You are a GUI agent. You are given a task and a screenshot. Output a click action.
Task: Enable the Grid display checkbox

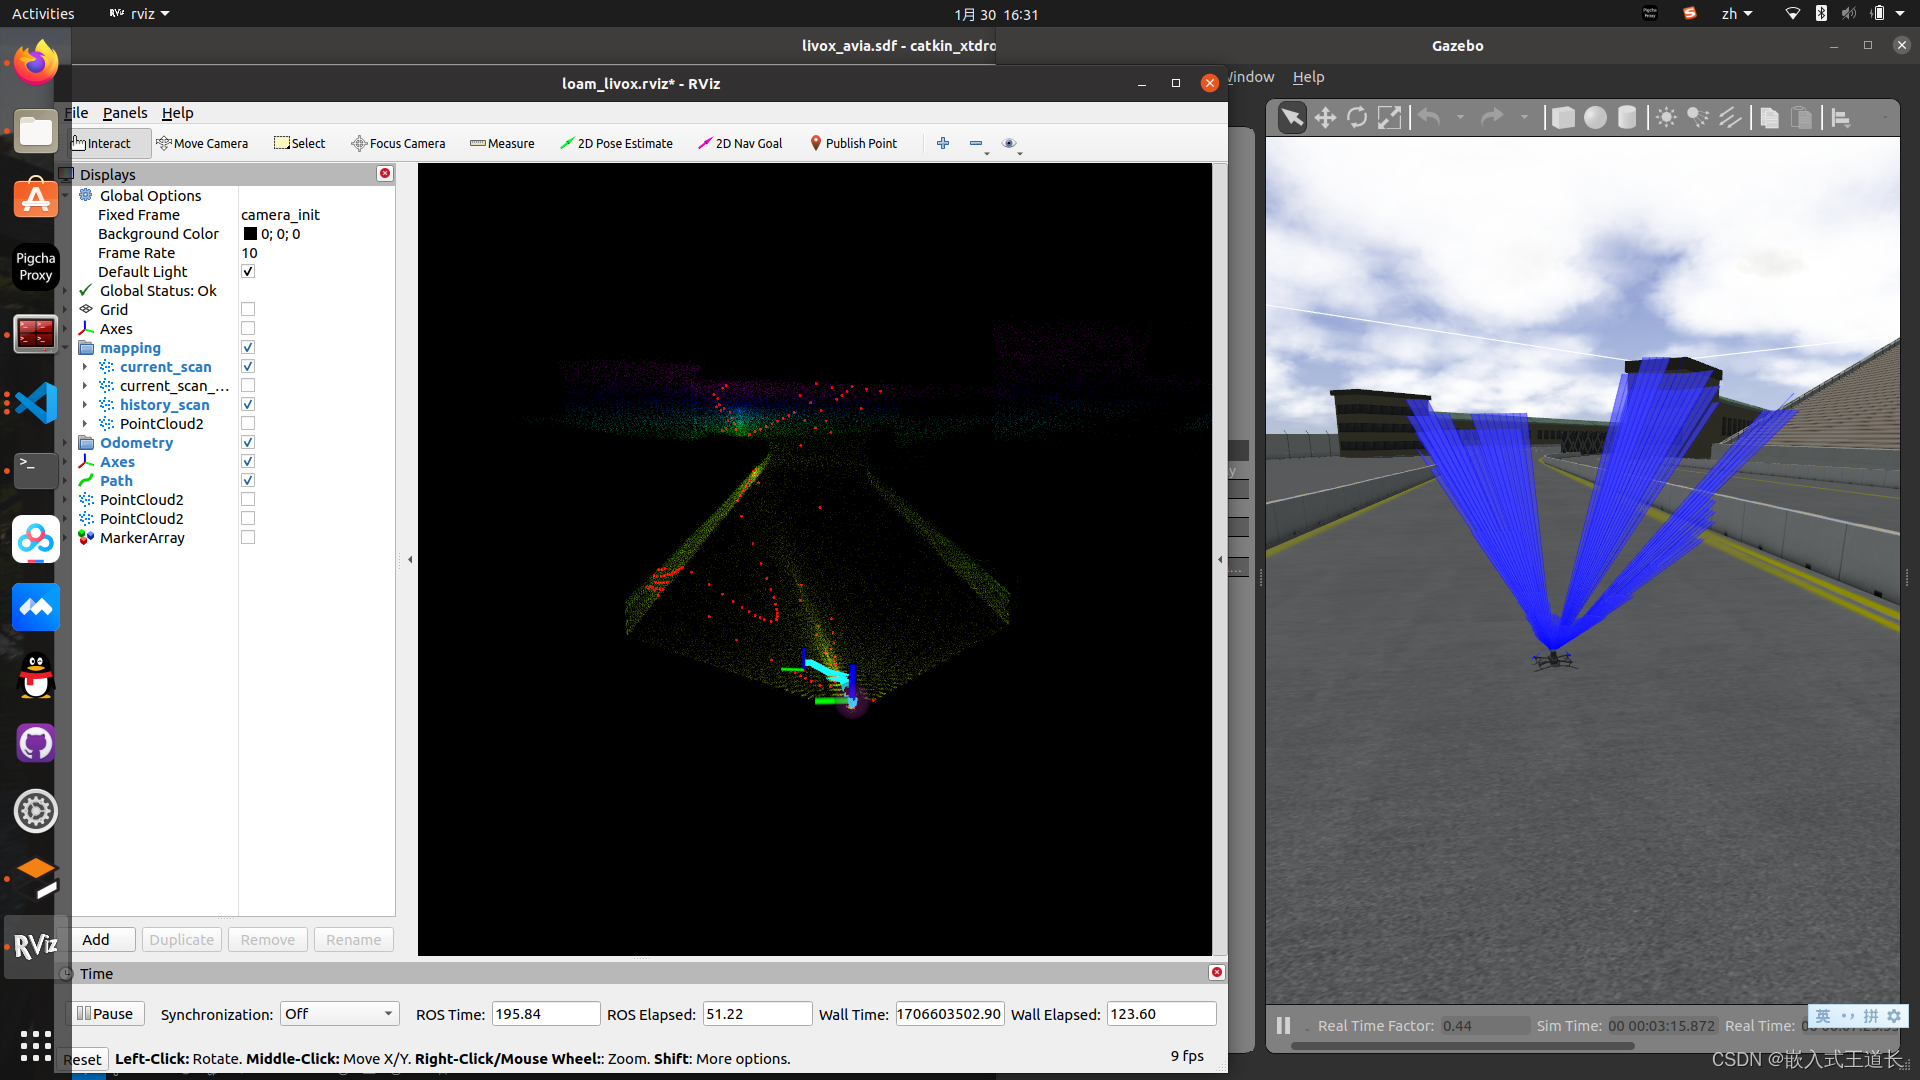(248, 310)
